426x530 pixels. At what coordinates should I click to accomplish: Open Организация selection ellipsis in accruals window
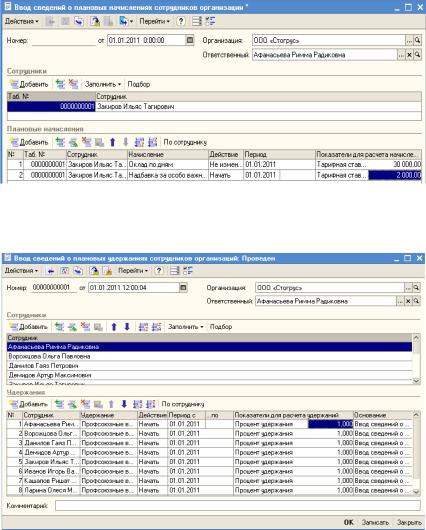[x=409, y=40]
